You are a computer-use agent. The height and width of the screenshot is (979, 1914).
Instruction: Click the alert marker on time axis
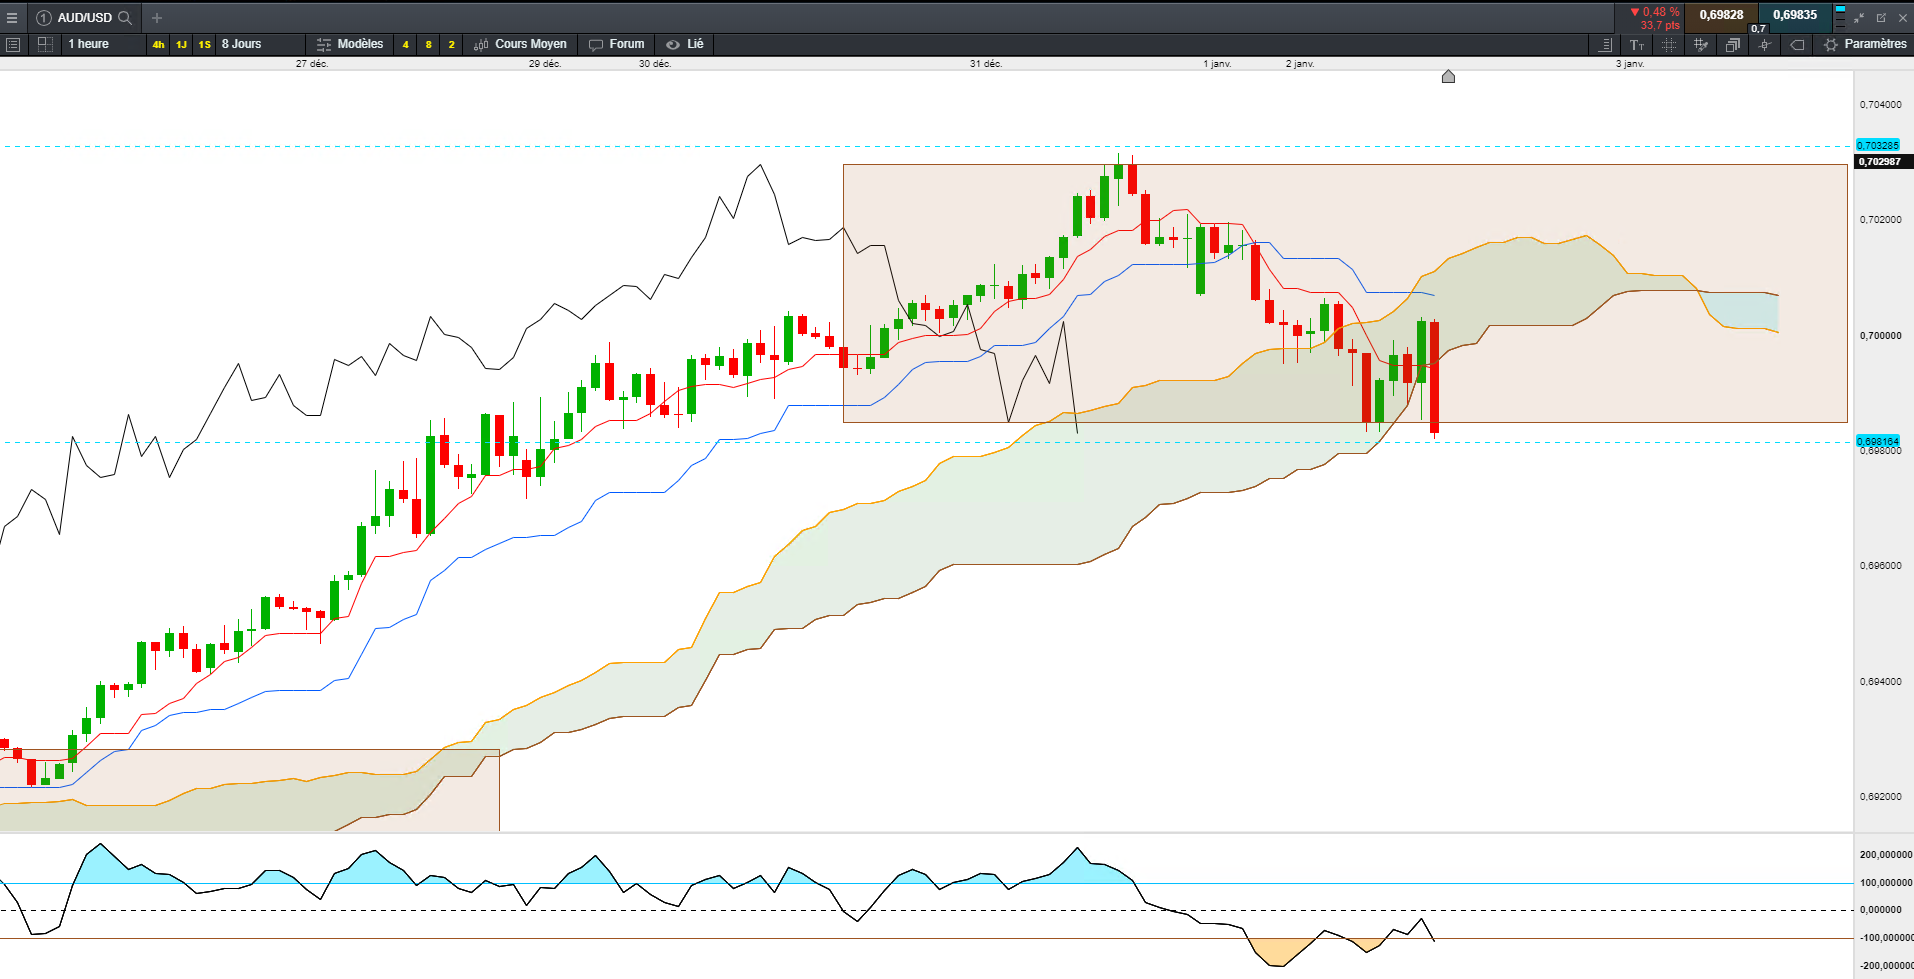click(1448, 77)
